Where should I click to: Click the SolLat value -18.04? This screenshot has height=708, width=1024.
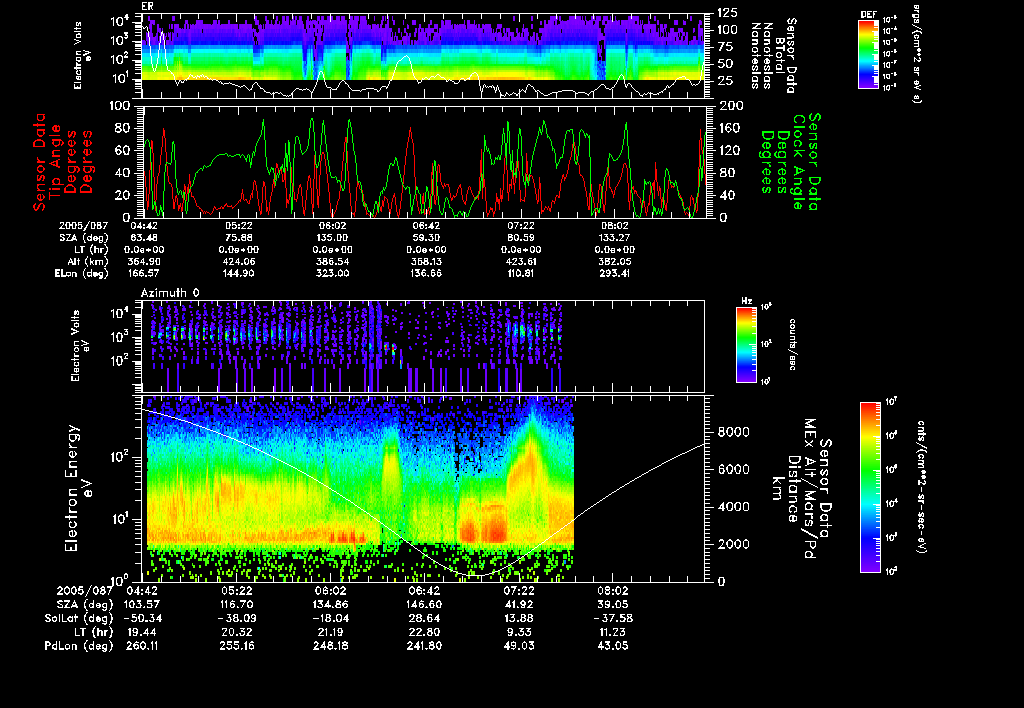tap(332, 619)
